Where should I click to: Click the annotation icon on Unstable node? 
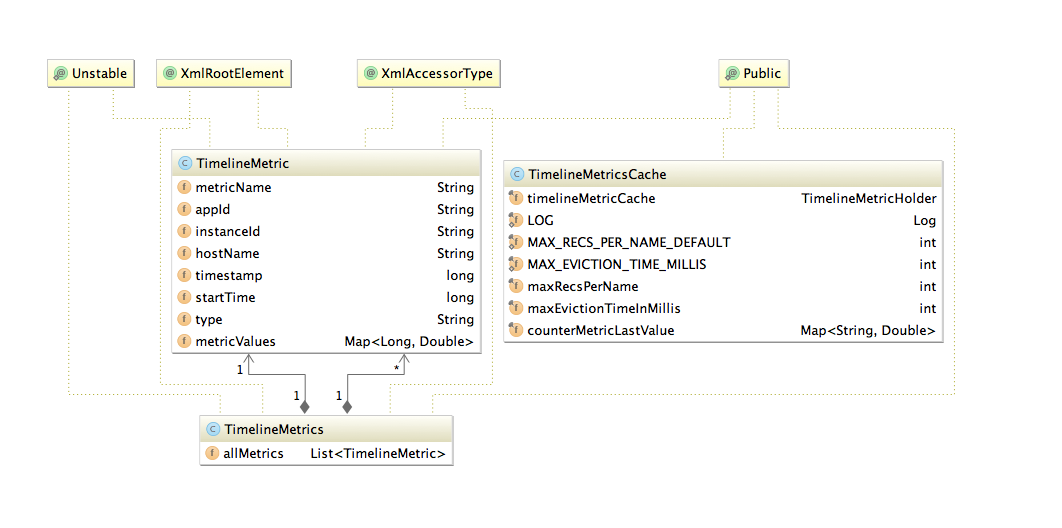click(60, 73)
